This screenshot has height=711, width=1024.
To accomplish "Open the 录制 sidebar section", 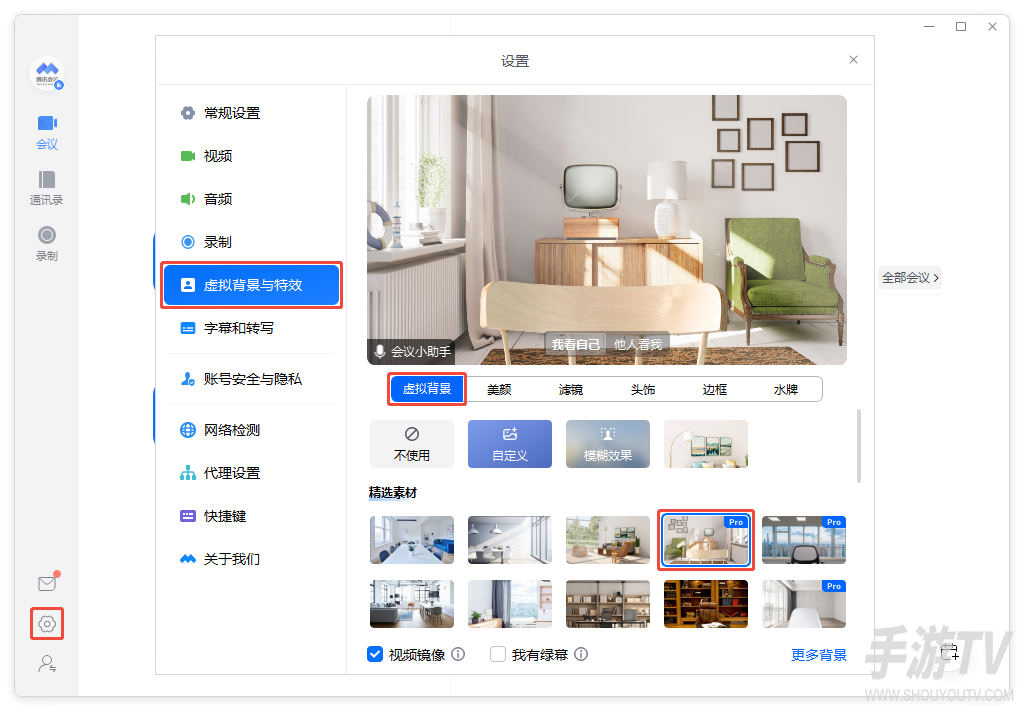I will pos(46,244).
